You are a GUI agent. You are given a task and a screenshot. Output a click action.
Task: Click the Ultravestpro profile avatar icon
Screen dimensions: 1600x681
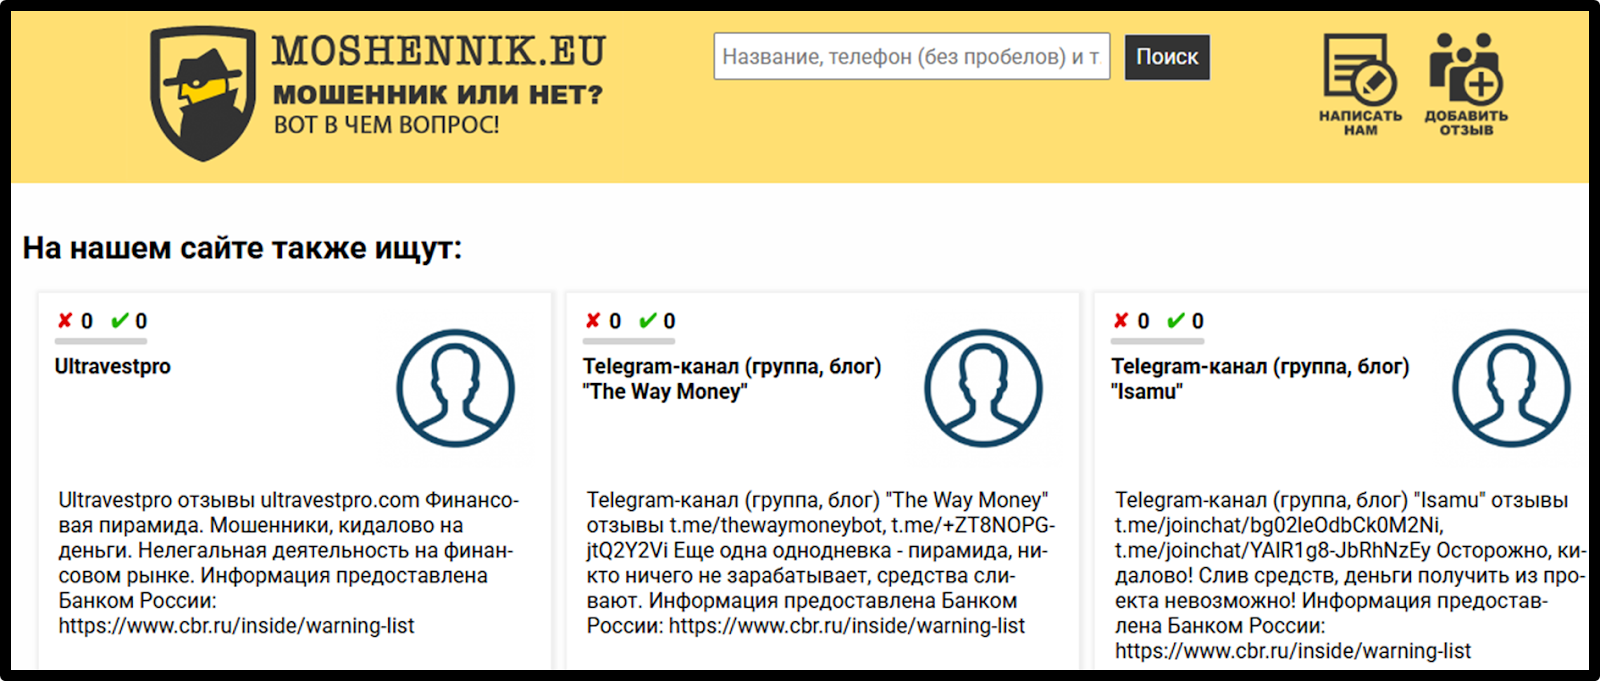(x=456, y=388)
